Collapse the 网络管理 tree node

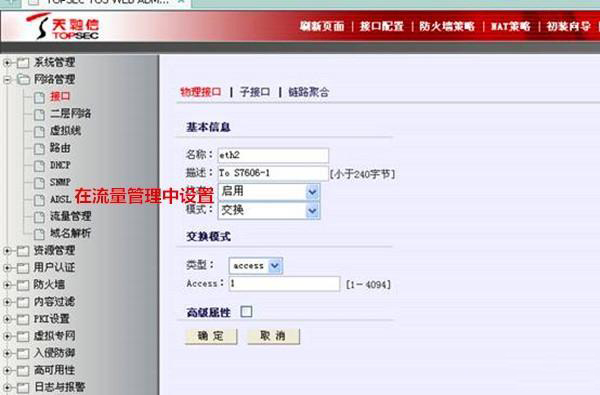[7, 80]
